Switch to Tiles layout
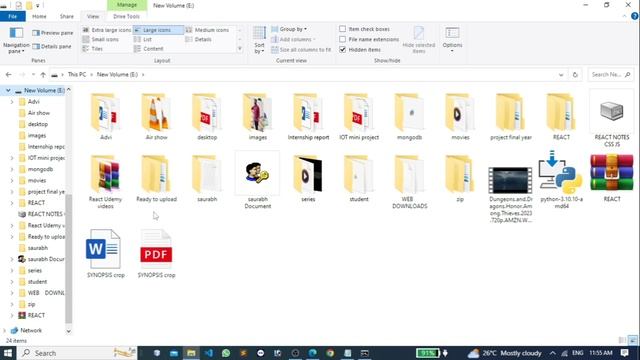This screenshot has width=640, height=360. (92, 49)
